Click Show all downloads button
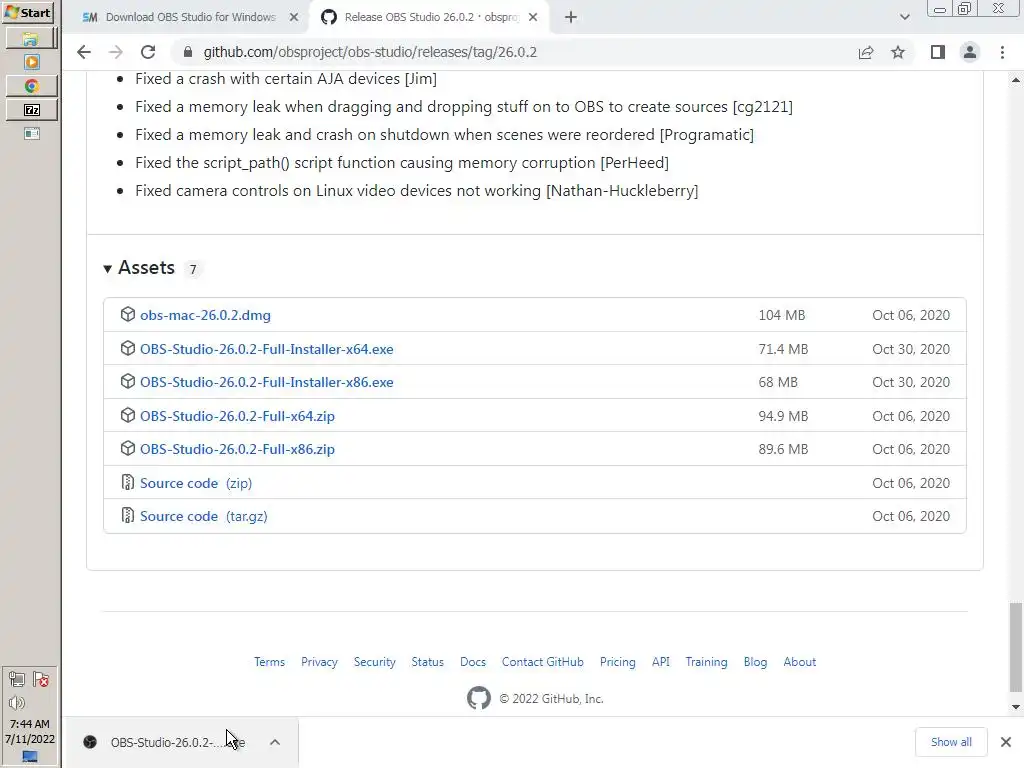This screenshot has width=1024, height=768. coord(950,742)
